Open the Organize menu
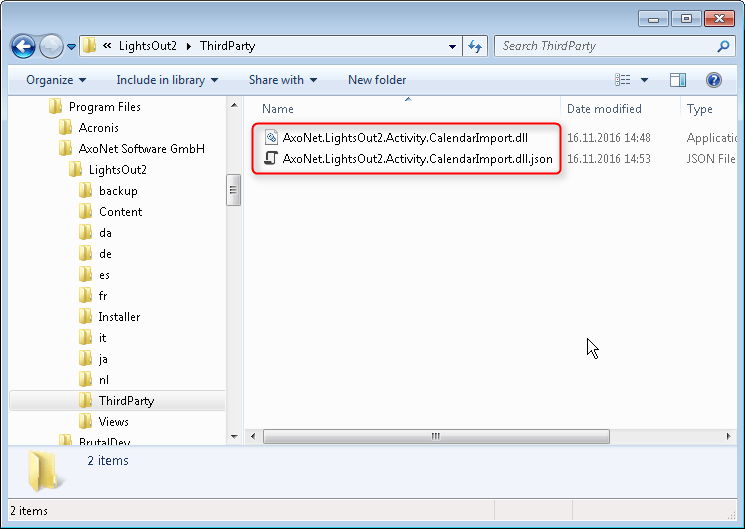Viewport: 745px width, 529px height. tap(56, 80)
